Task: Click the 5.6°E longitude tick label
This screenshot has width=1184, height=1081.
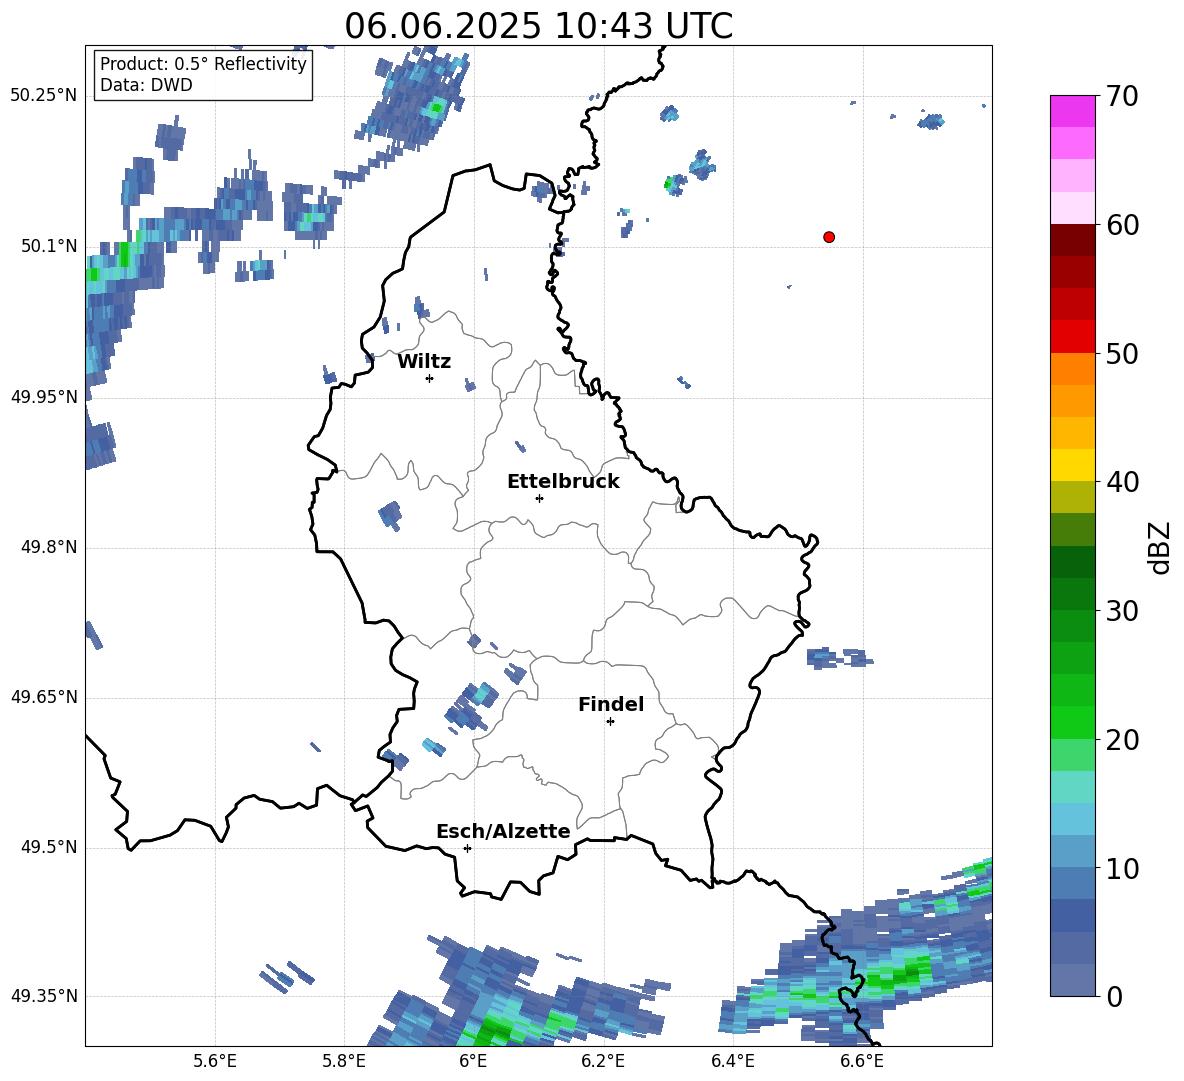Action: pyautogui.click(x=215, y=1061)
